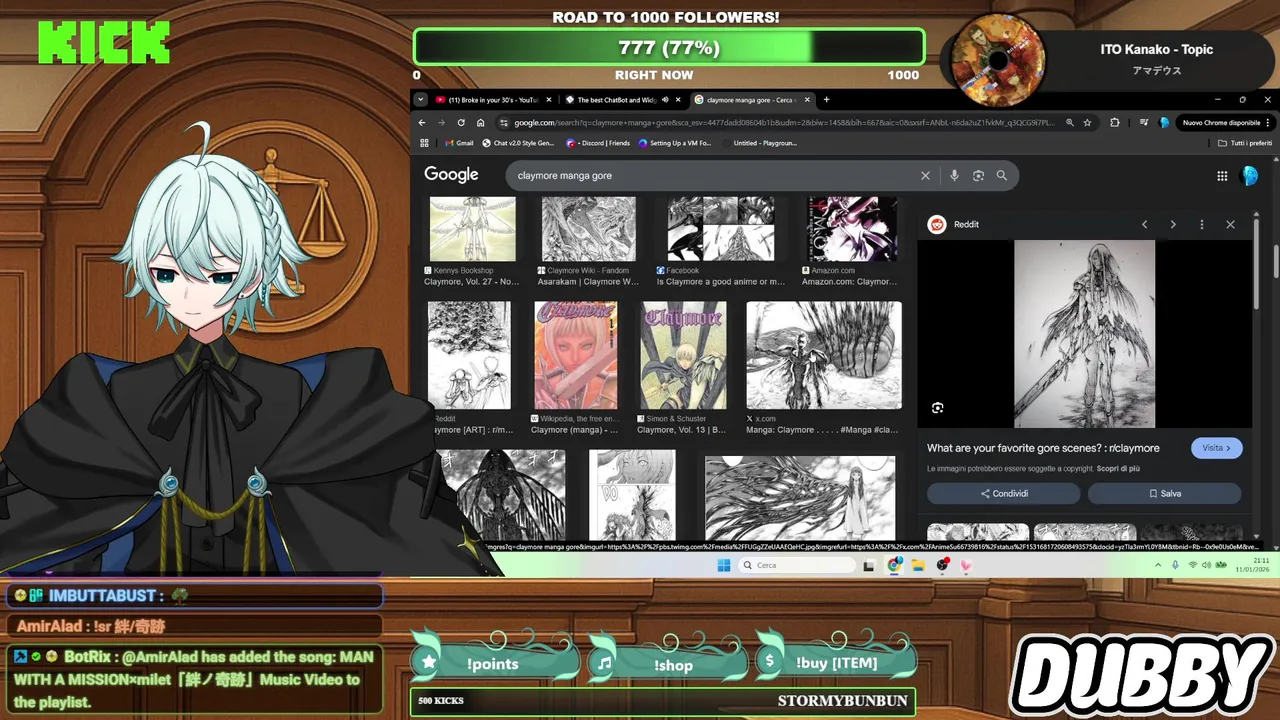This screenshot has height=720, width=1280.
Task: Go back with browser back arrow
Action: coord(423,122)
